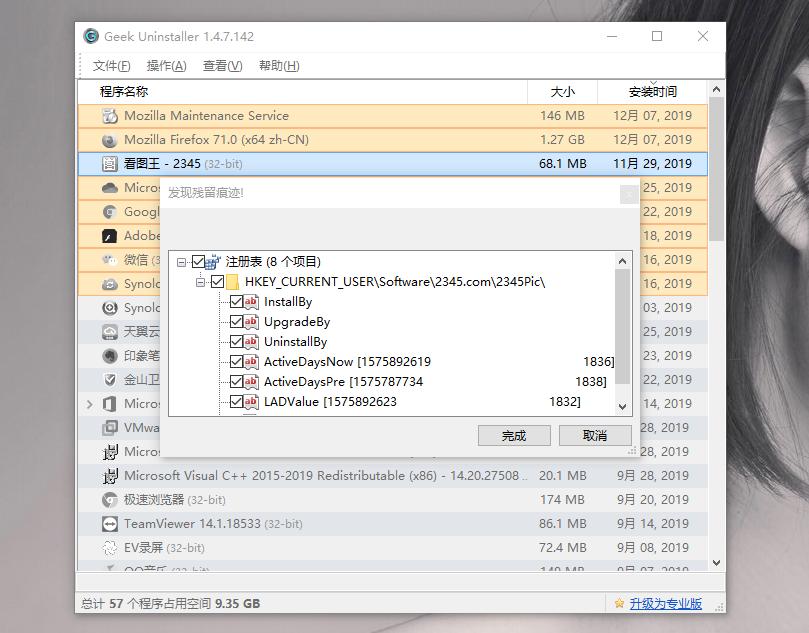Click the ab value icon next to InstallBy
The width and height of the screenshot is (809, 633).
(251, 302)
